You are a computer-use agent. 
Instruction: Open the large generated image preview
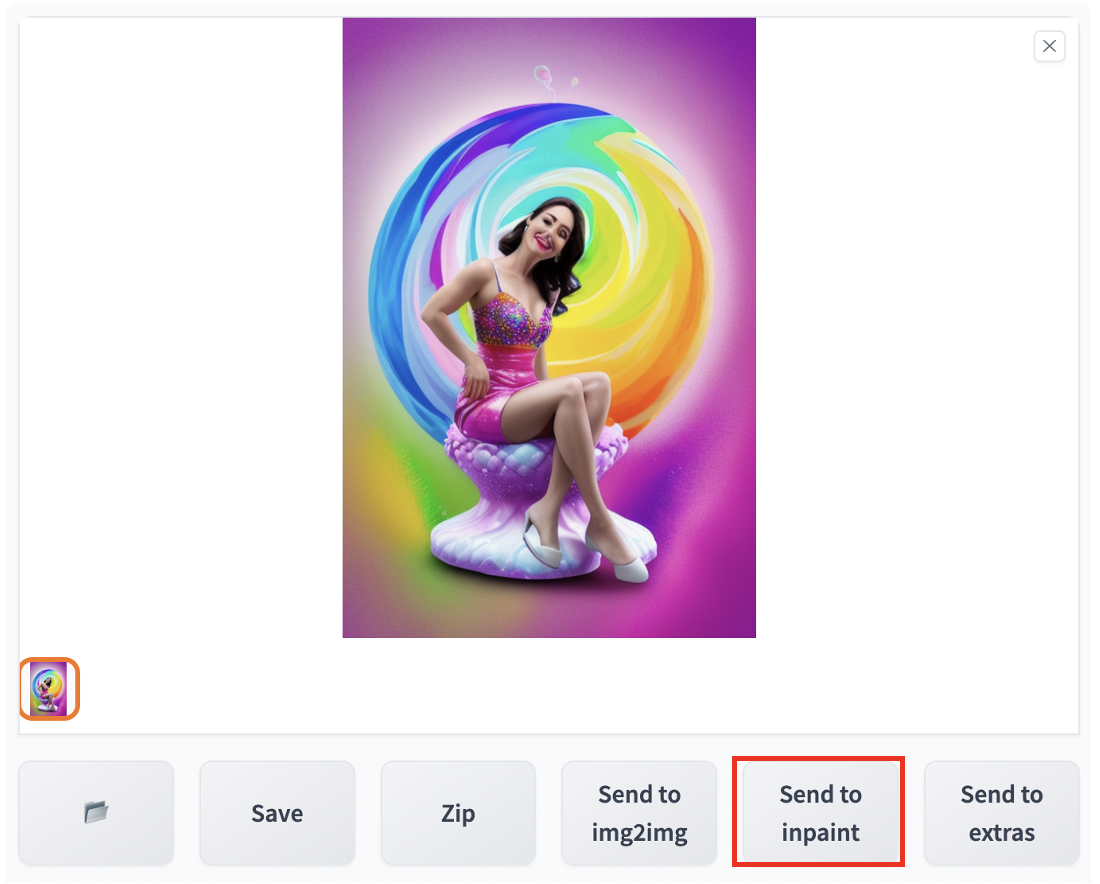(549, 328)
